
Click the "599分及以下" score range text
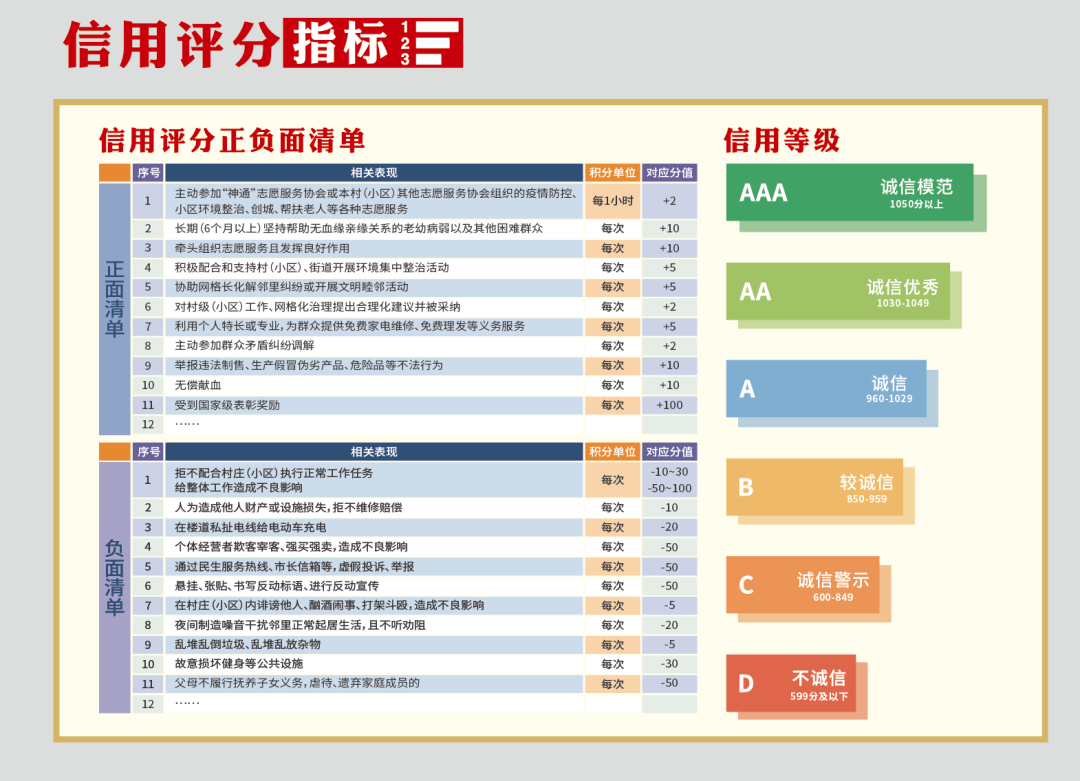pyautogui.click(x=819, y=696)
